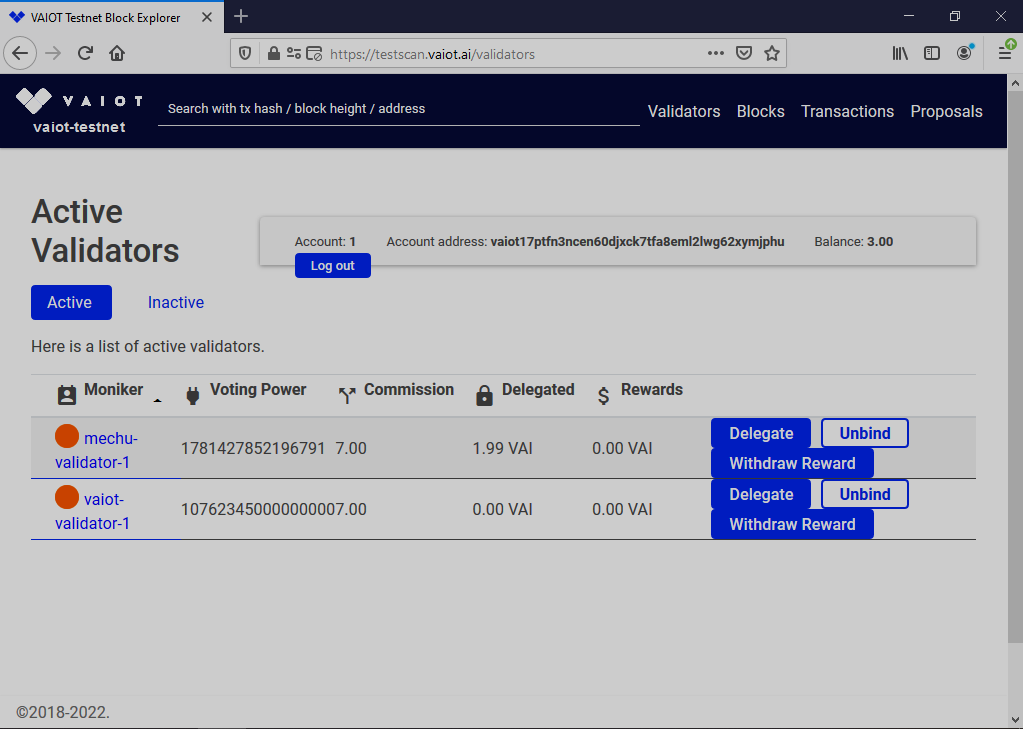
Task: Click the 7.00 commission of mechu-validator-1
Action: pyautogui.click(x=351, y=449)
